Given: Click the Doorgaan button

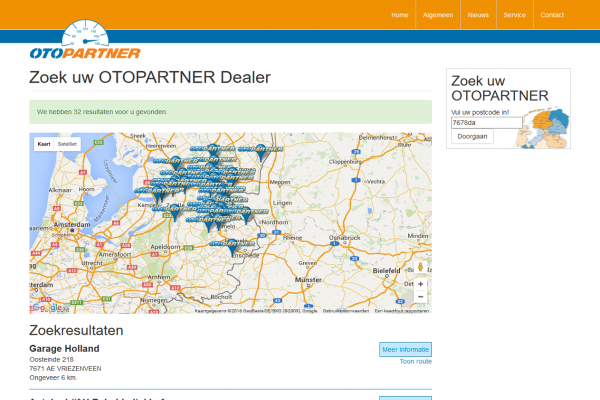Looking at the screenshot, I should pos(472,137).
